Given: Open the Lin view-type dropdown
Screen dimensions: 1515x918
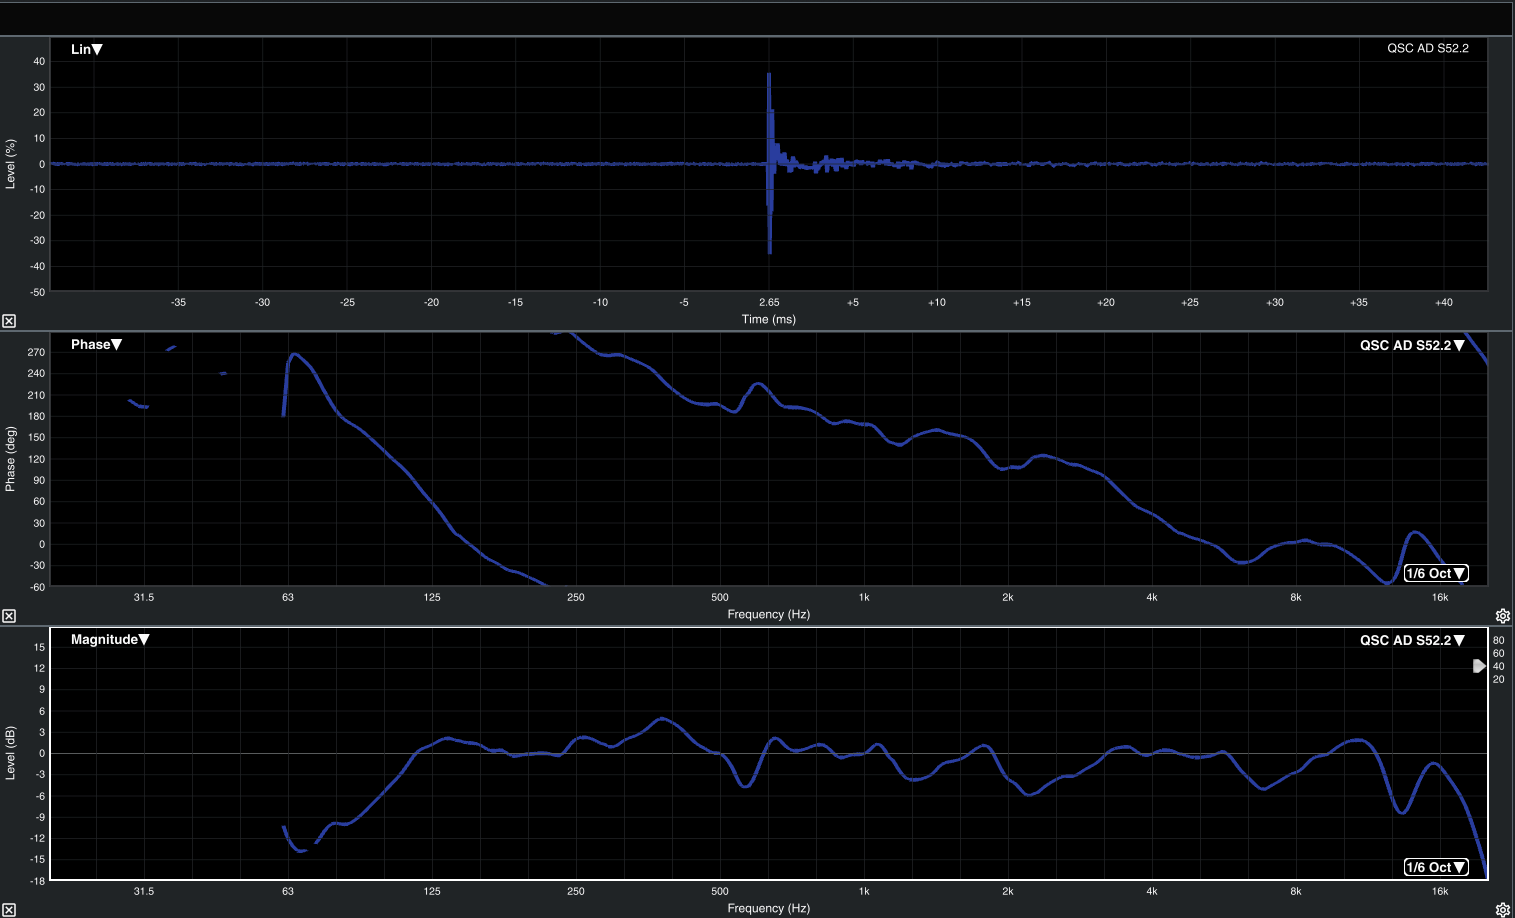Looking at the screenshot, I should [87, 49].
